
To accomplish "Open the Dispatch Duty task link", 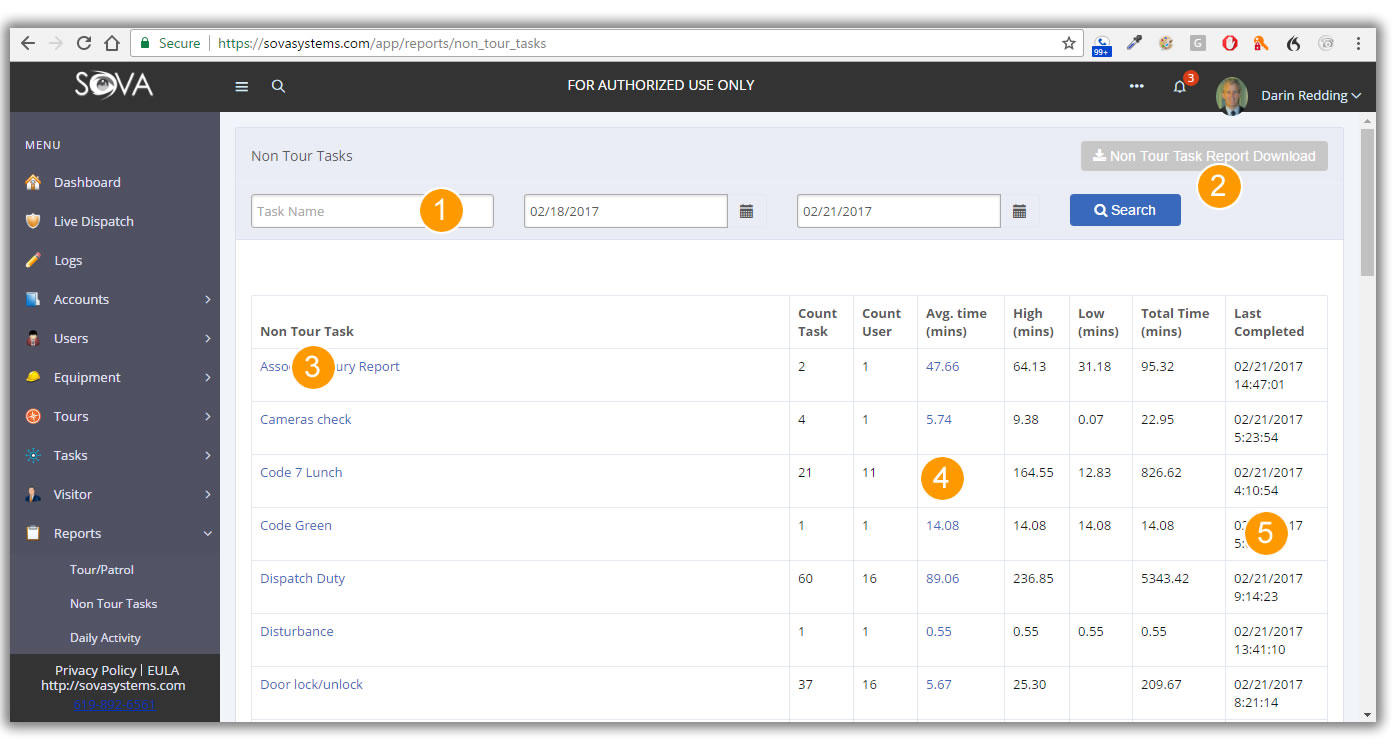I will (x=303, y=578).
